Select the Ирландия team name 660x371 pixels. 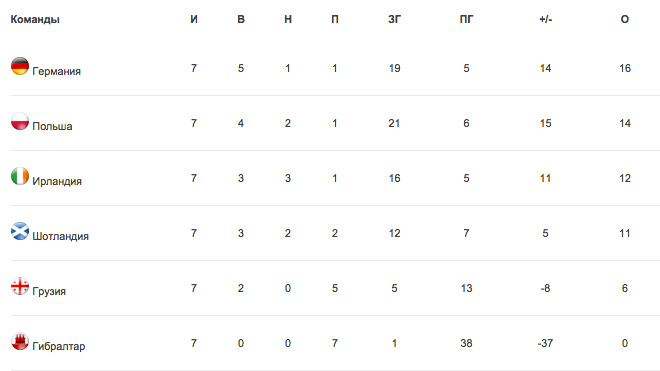57,181
